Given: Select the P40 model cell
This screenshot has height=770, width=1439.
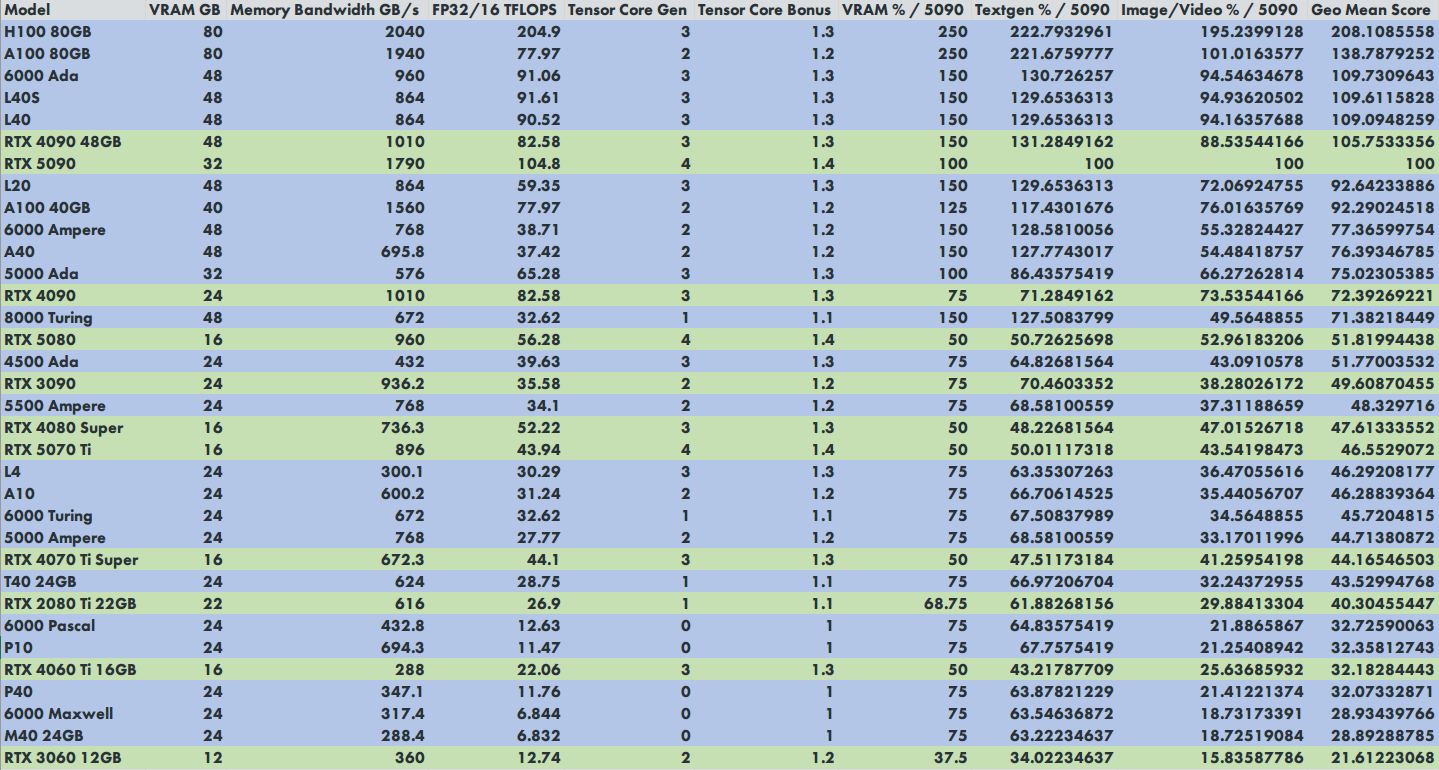Looking at the screenshot, I should pos(18,692).
